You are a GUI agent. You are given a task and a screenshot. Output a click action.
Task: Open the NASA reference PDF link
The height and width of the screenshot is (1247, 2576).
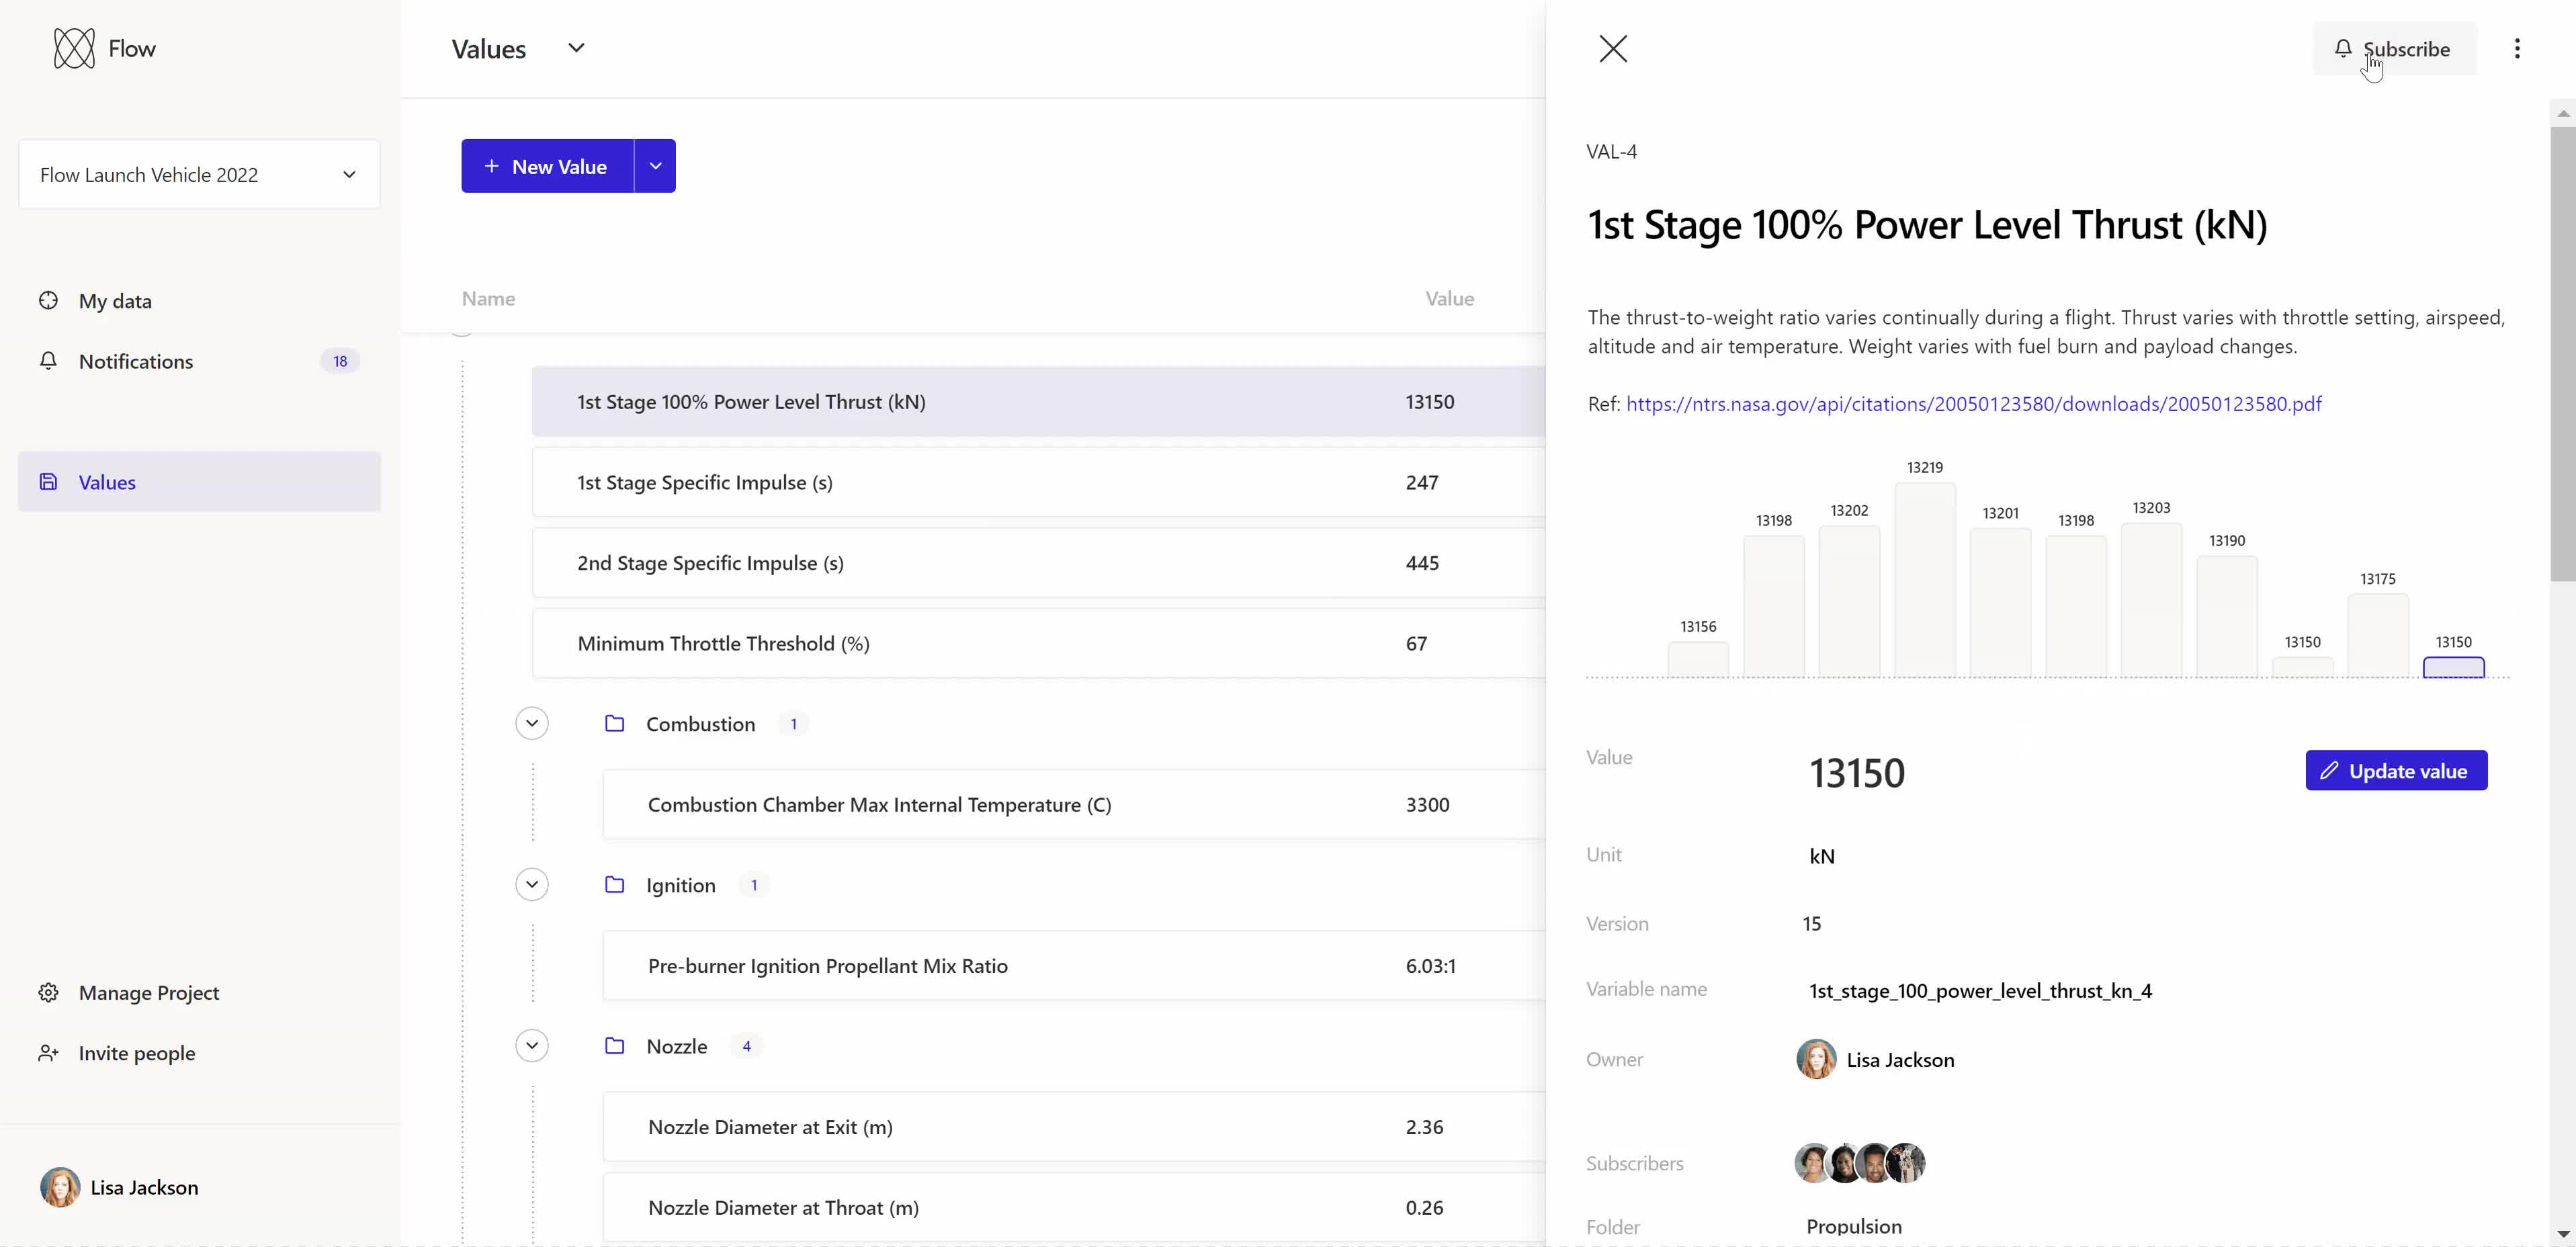[1973, 404]
